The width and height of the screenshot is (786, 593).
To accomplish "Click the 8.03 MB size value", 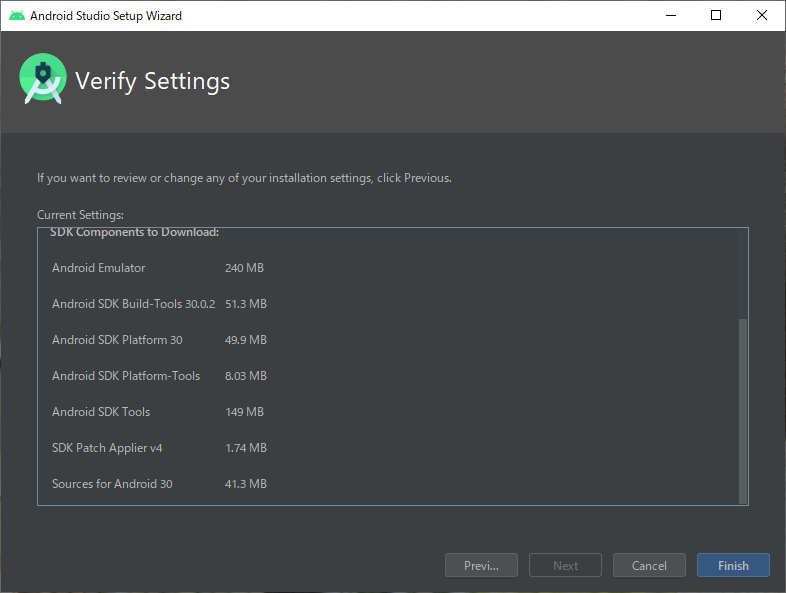I will pos(246,376).
